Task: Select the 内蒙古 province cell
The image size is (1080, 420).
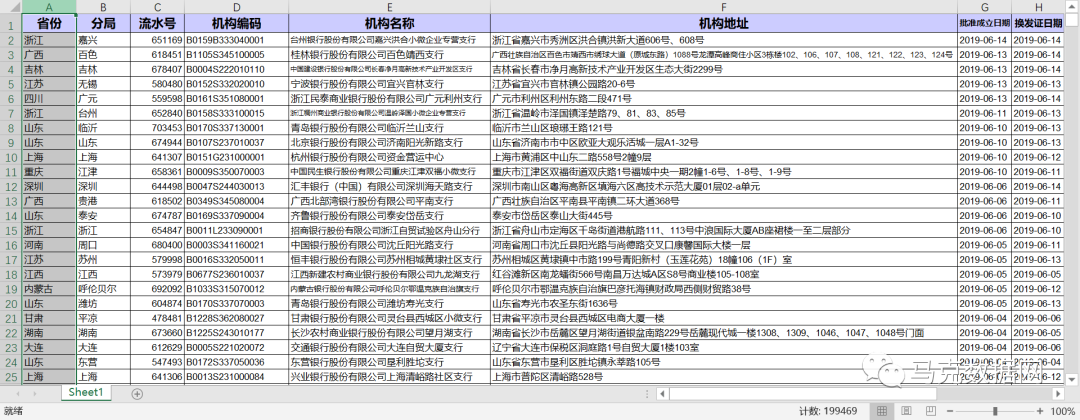Action: (49, 289)
